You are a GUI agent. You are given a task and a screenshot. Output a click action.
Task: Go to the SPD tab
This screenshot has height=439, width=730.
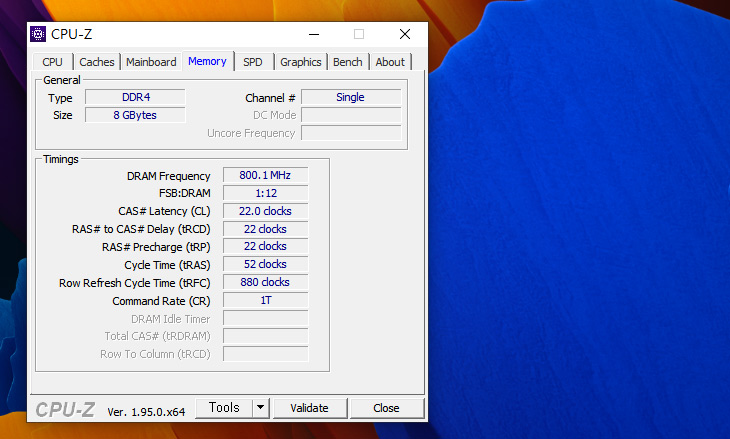tap(253, 62)
